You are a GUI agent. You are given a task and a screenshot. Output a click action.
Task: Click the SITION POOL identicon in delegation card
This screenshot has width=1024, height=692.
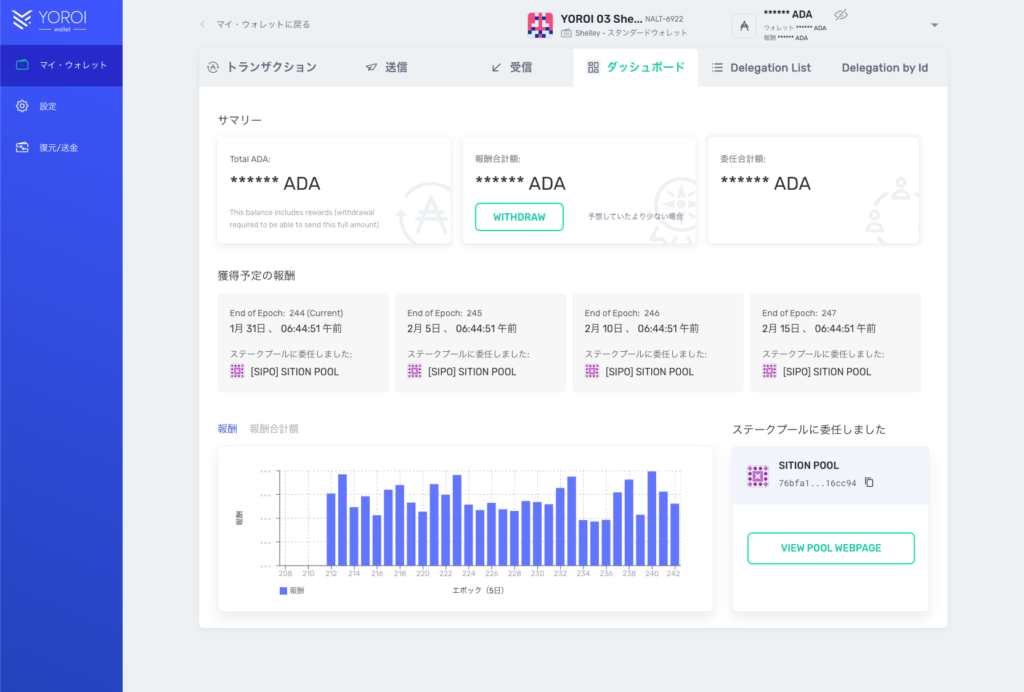pos(757,476)
